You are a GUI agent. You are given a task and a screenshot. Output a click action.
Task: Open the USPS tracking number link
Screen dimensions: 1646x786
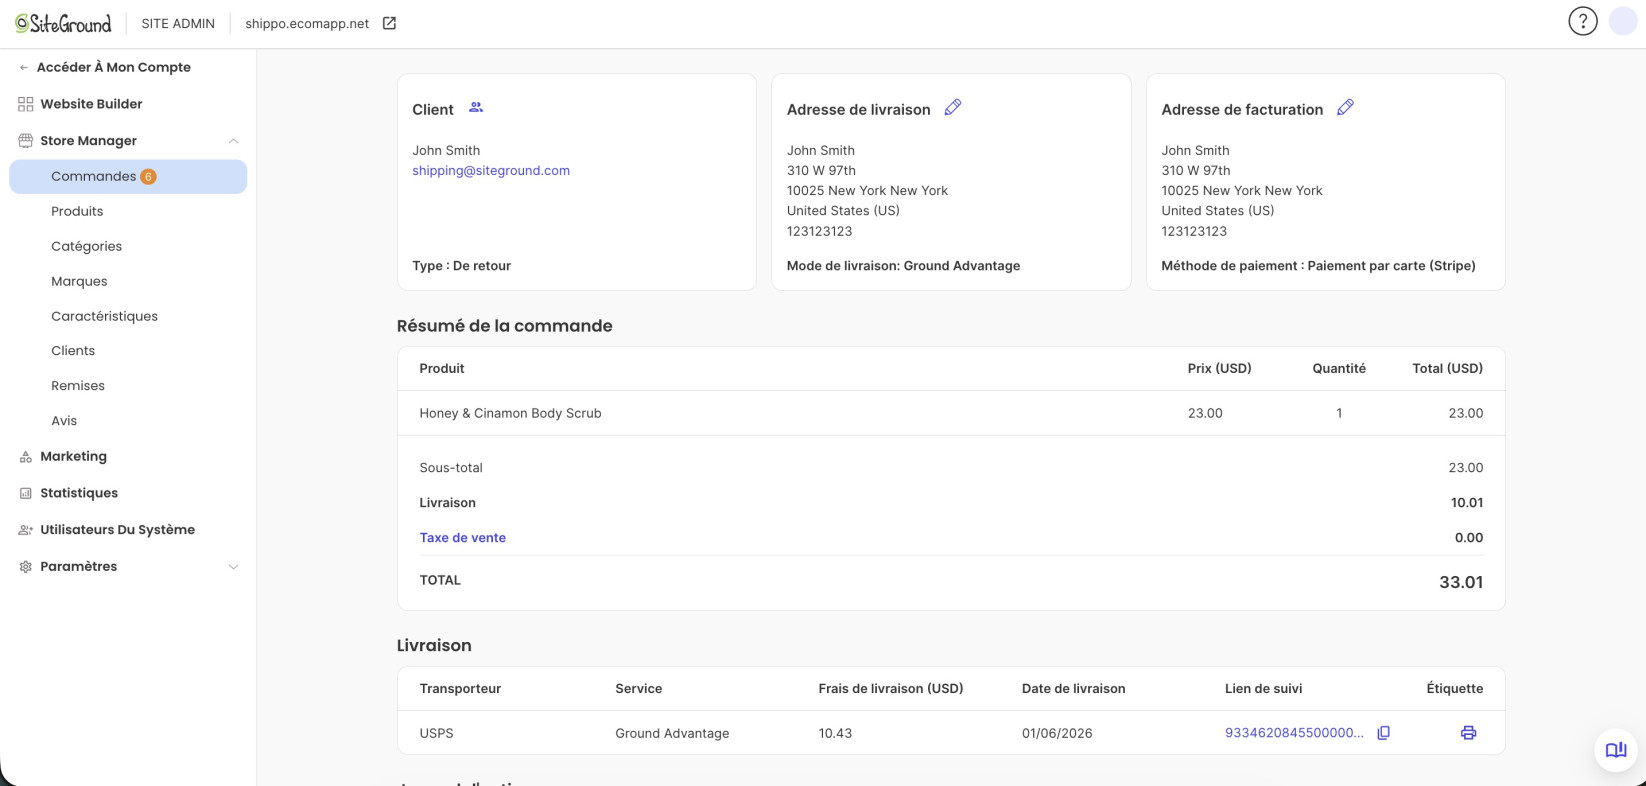coord(1294,733)
